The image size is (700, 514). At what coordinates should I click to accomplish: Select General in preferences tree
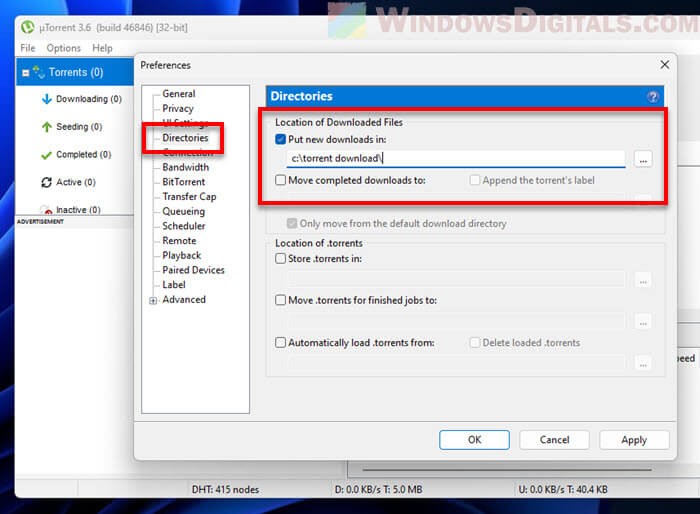point(179,94)
